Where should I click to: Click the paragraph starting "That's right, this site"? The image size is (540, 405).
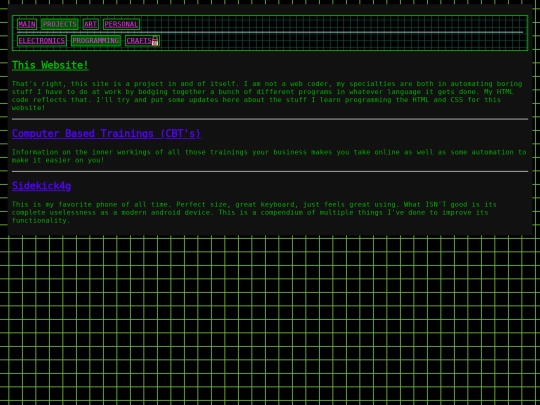point(267,96)
